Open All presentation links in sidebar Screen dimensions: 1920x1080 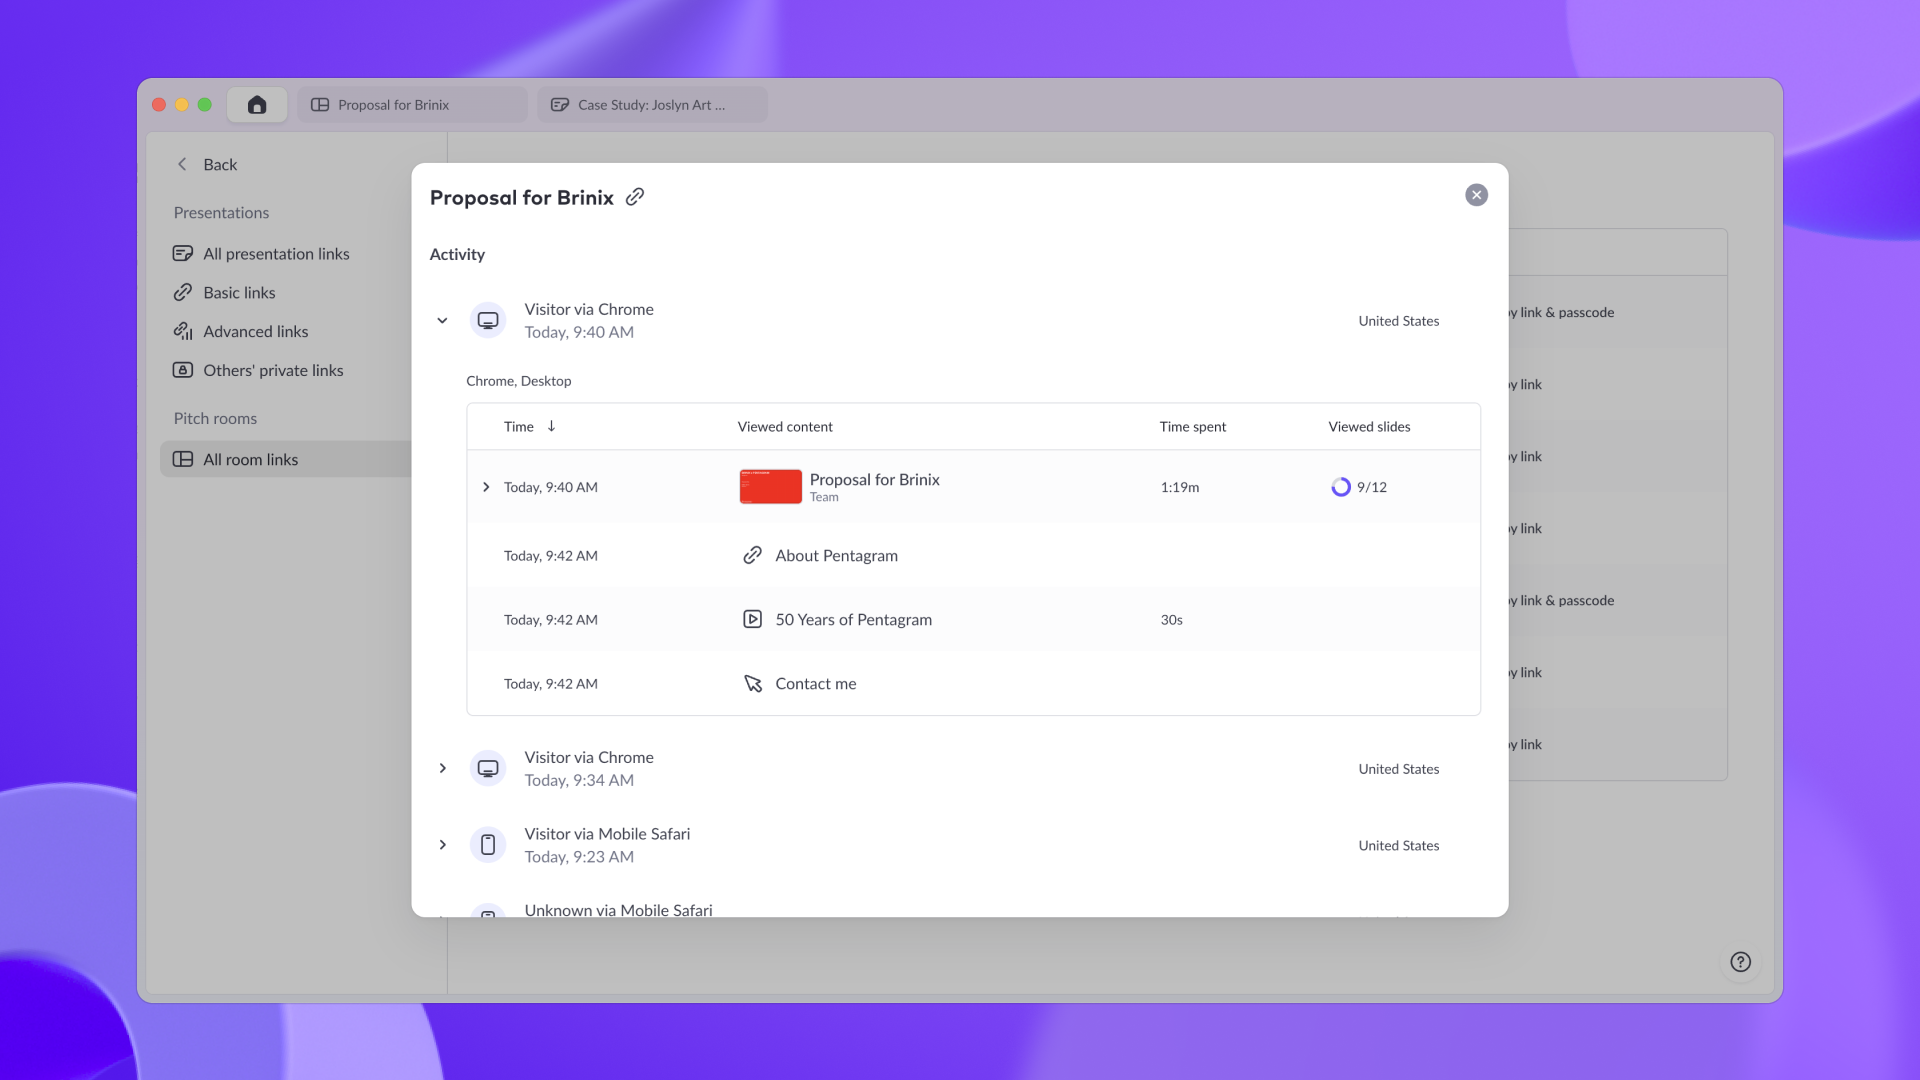276,254
